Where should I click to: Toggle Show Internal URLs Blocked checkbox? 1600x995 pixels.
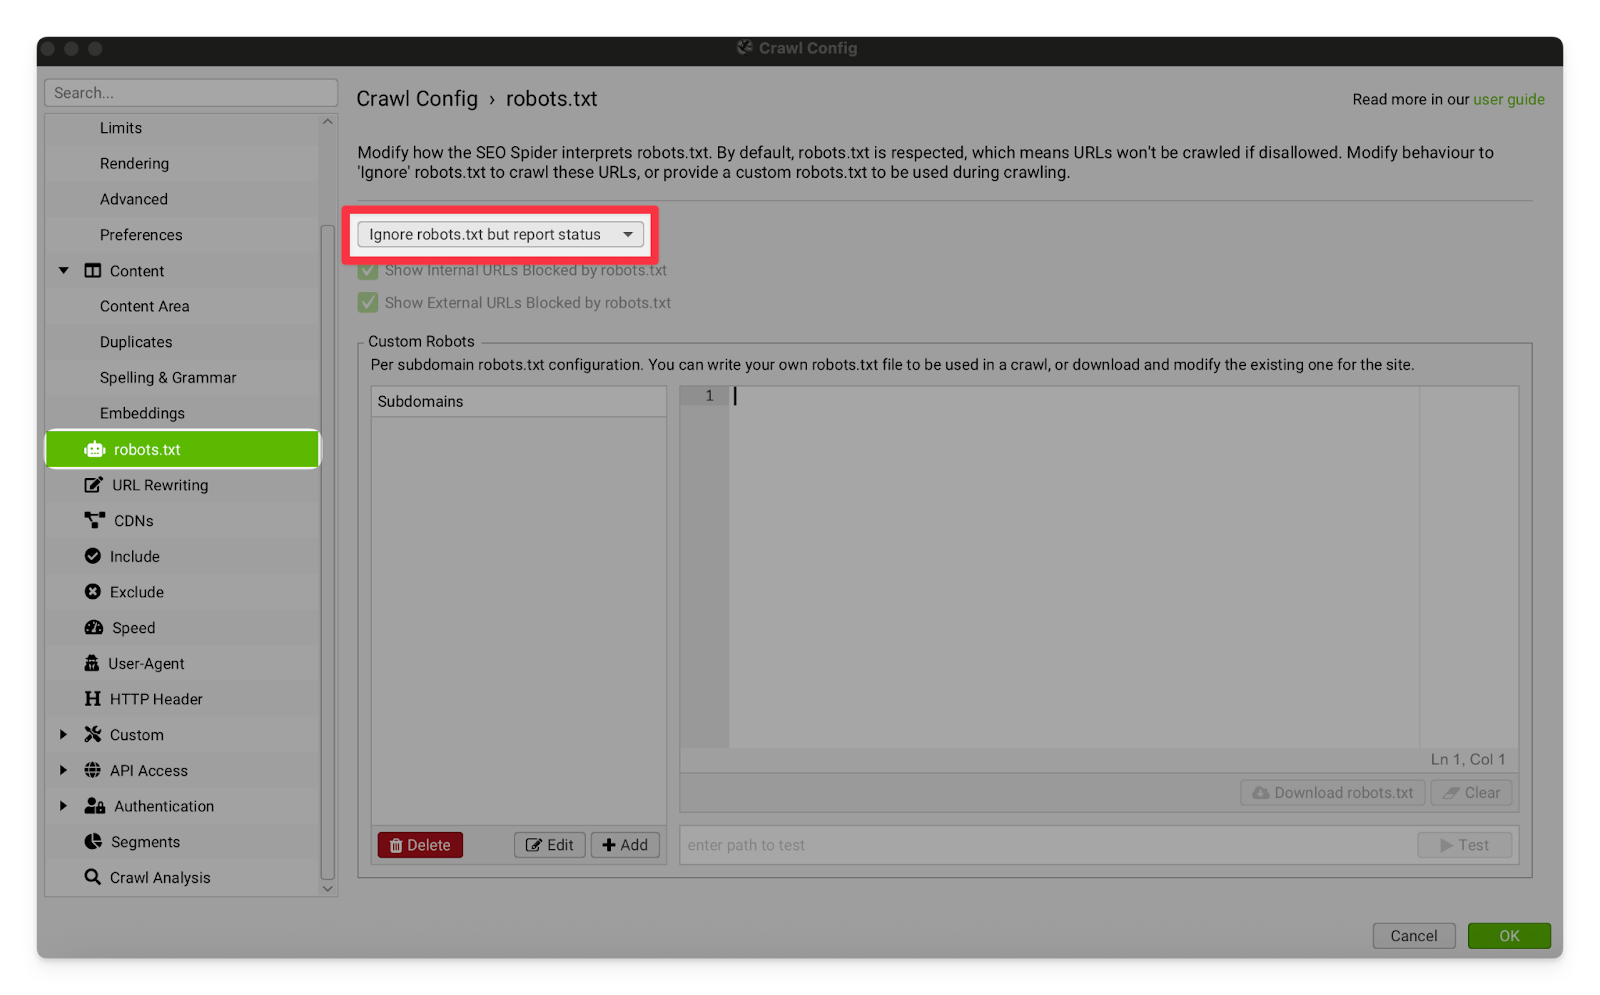368,271
